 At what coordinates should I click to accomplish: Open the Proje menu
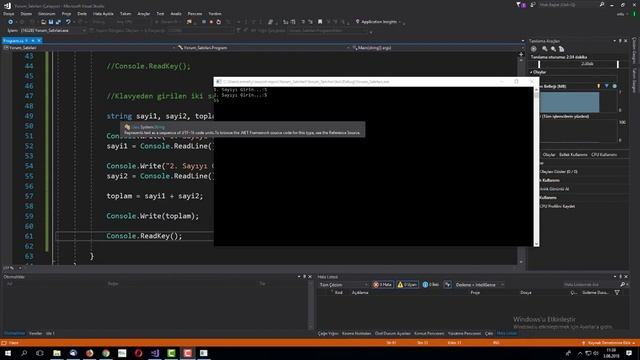66,13
